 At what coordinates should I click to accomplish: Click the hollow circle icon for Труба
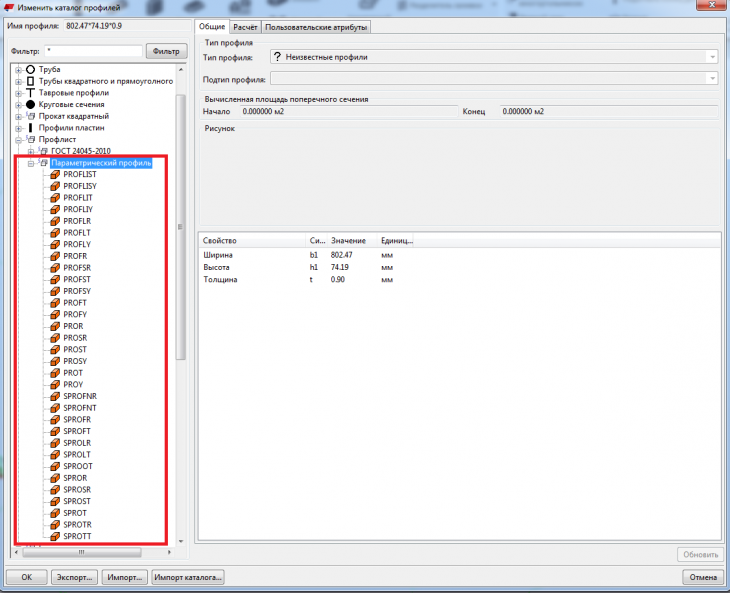[x=31, y=70]
